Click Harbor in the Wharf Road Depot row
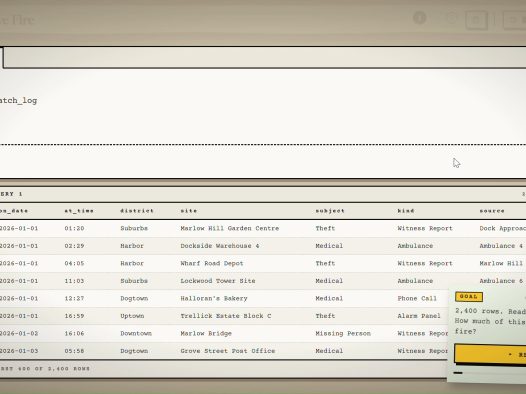The height and width of the screenshot is (394, 526). (132, 263)
